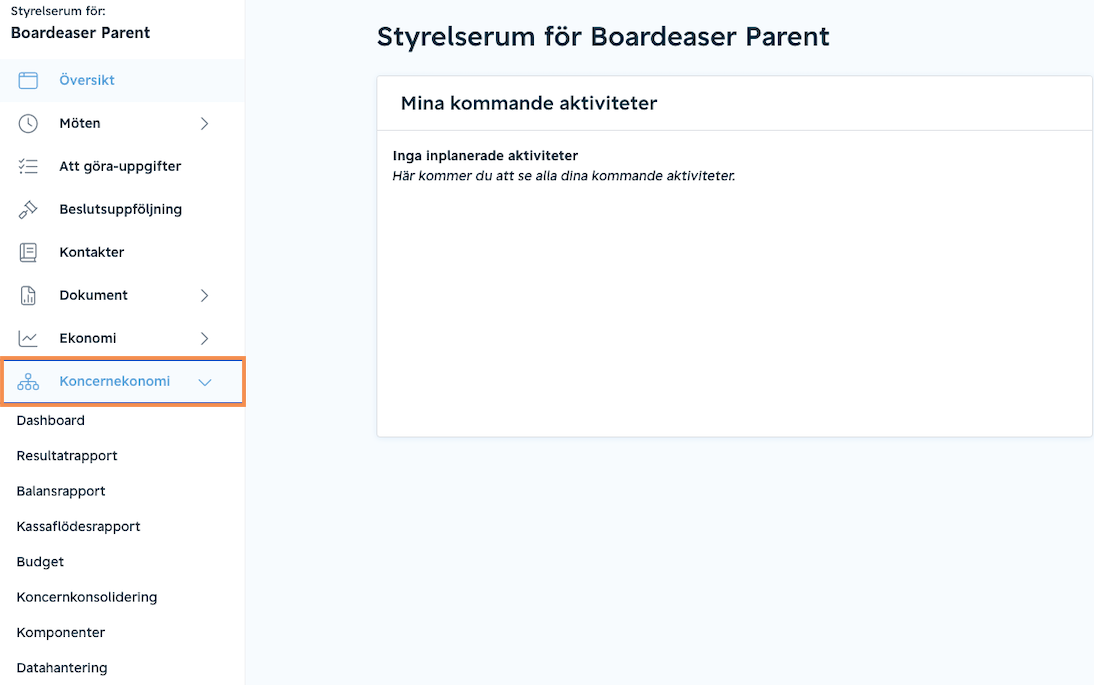Click the Koncernekonomi hierarchy icon
Viewport: 1094px width, 685px height.
coord(28,382)
